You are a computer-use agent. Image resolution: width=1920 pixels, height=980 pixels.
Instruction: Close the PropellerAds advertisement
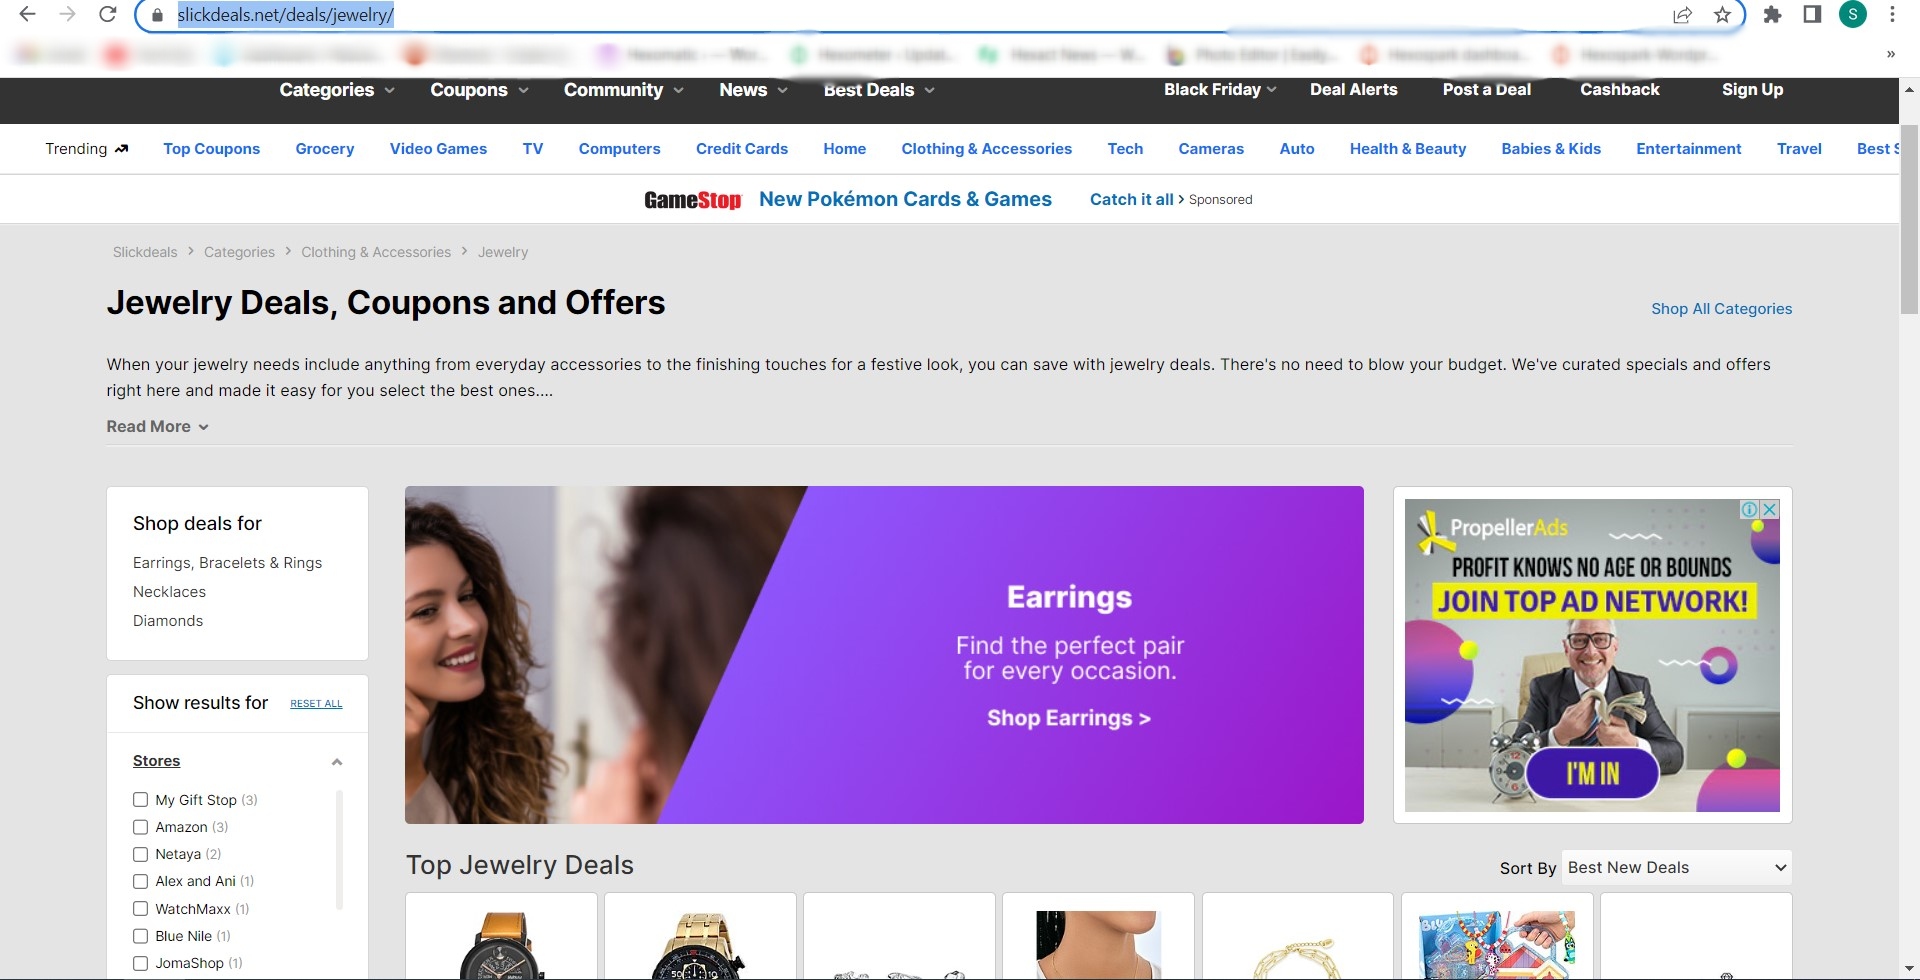pyautogui.click(x=1770, y=509)
